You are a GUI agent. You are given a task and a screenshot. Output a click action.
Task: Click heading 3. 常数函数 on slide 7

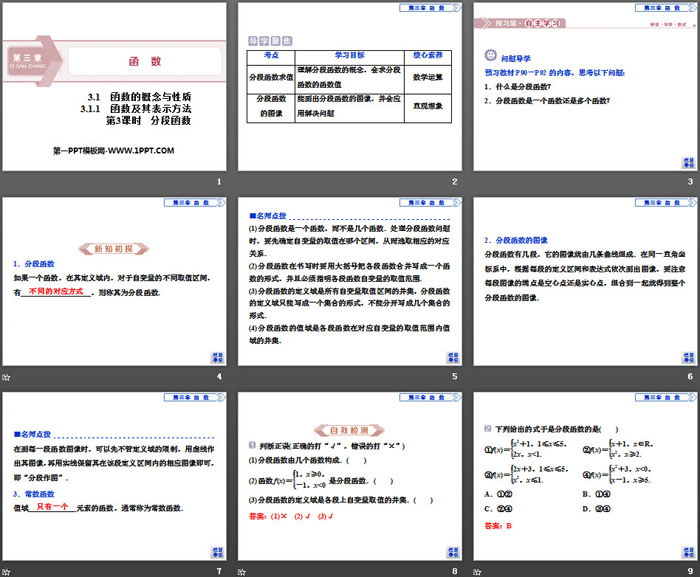[x=34, y=494]
